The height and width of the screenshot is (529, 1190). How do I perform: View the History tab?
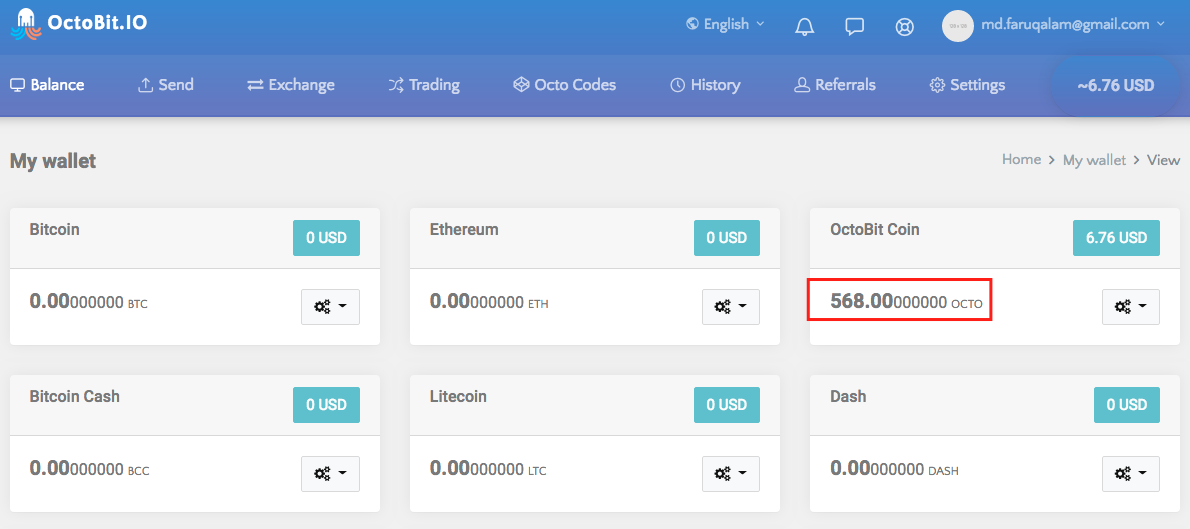click(705, 85)
